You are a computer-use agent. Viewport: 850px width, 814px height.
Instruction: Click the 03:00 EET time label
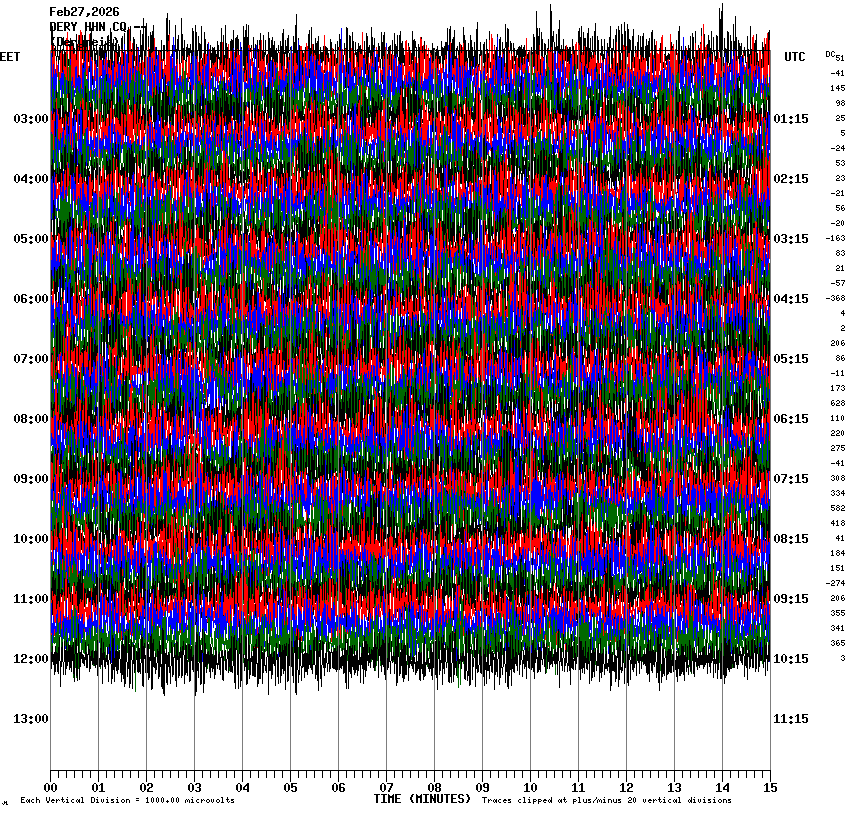[30, 119]
